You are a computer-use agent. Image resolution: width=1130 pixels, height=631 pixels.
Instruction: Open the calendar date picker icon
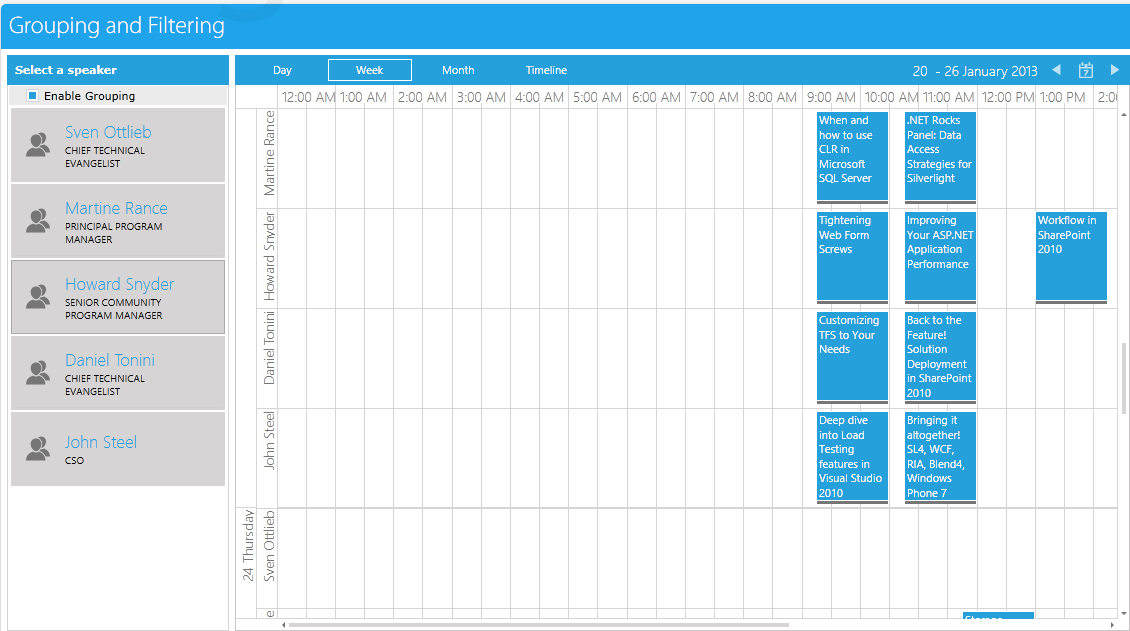coord(1086,70)
